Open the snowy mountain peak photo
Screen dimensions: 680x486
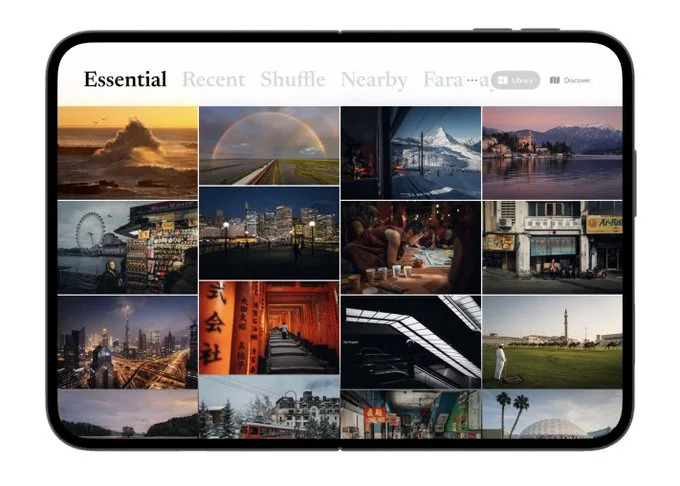[x=411, y=153]
